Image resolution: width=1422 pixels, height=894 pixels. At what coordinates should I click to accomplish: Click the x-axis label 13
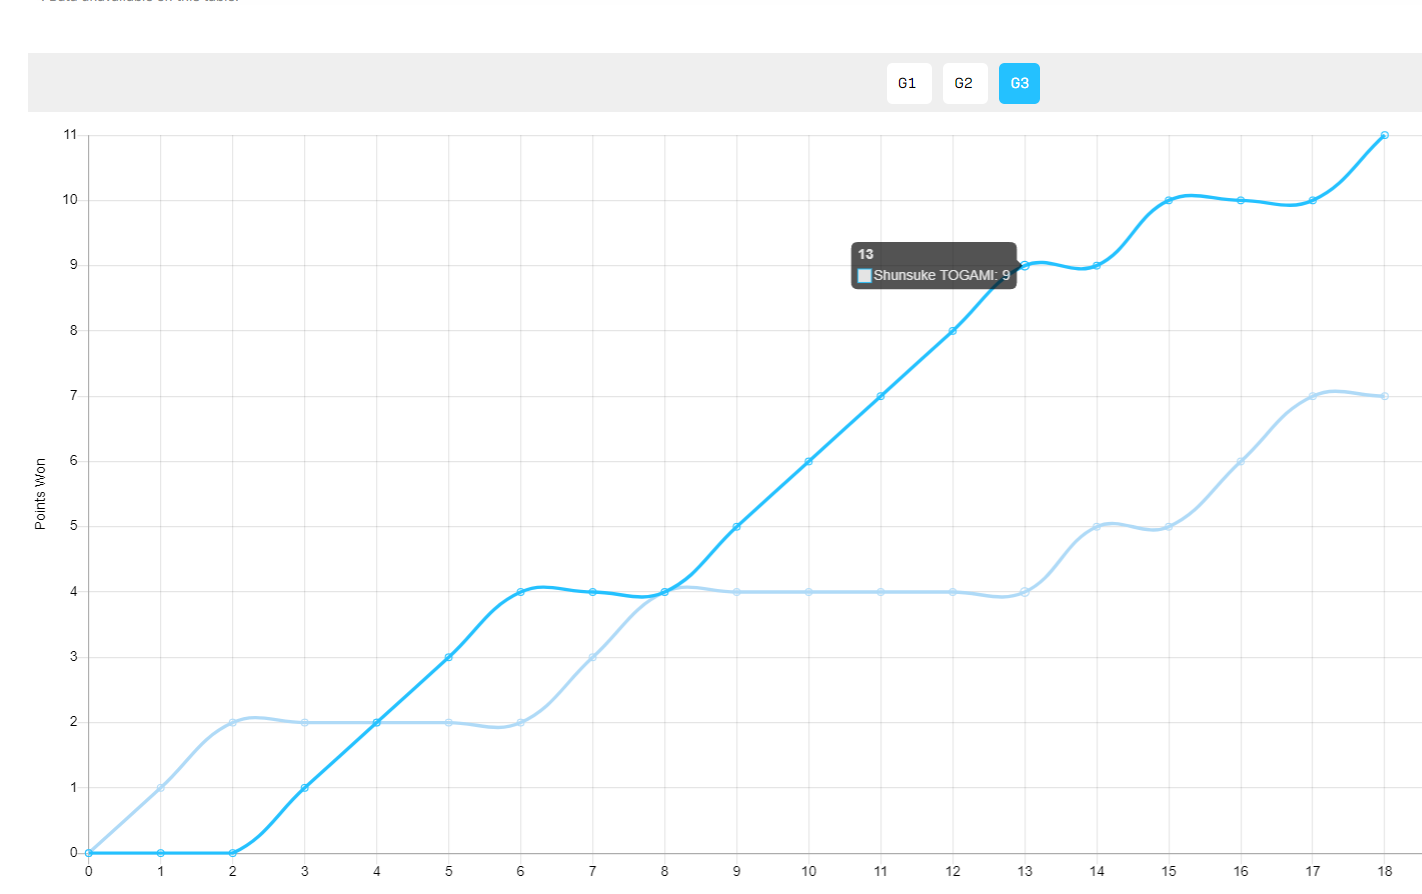[x=1025, y=871]
